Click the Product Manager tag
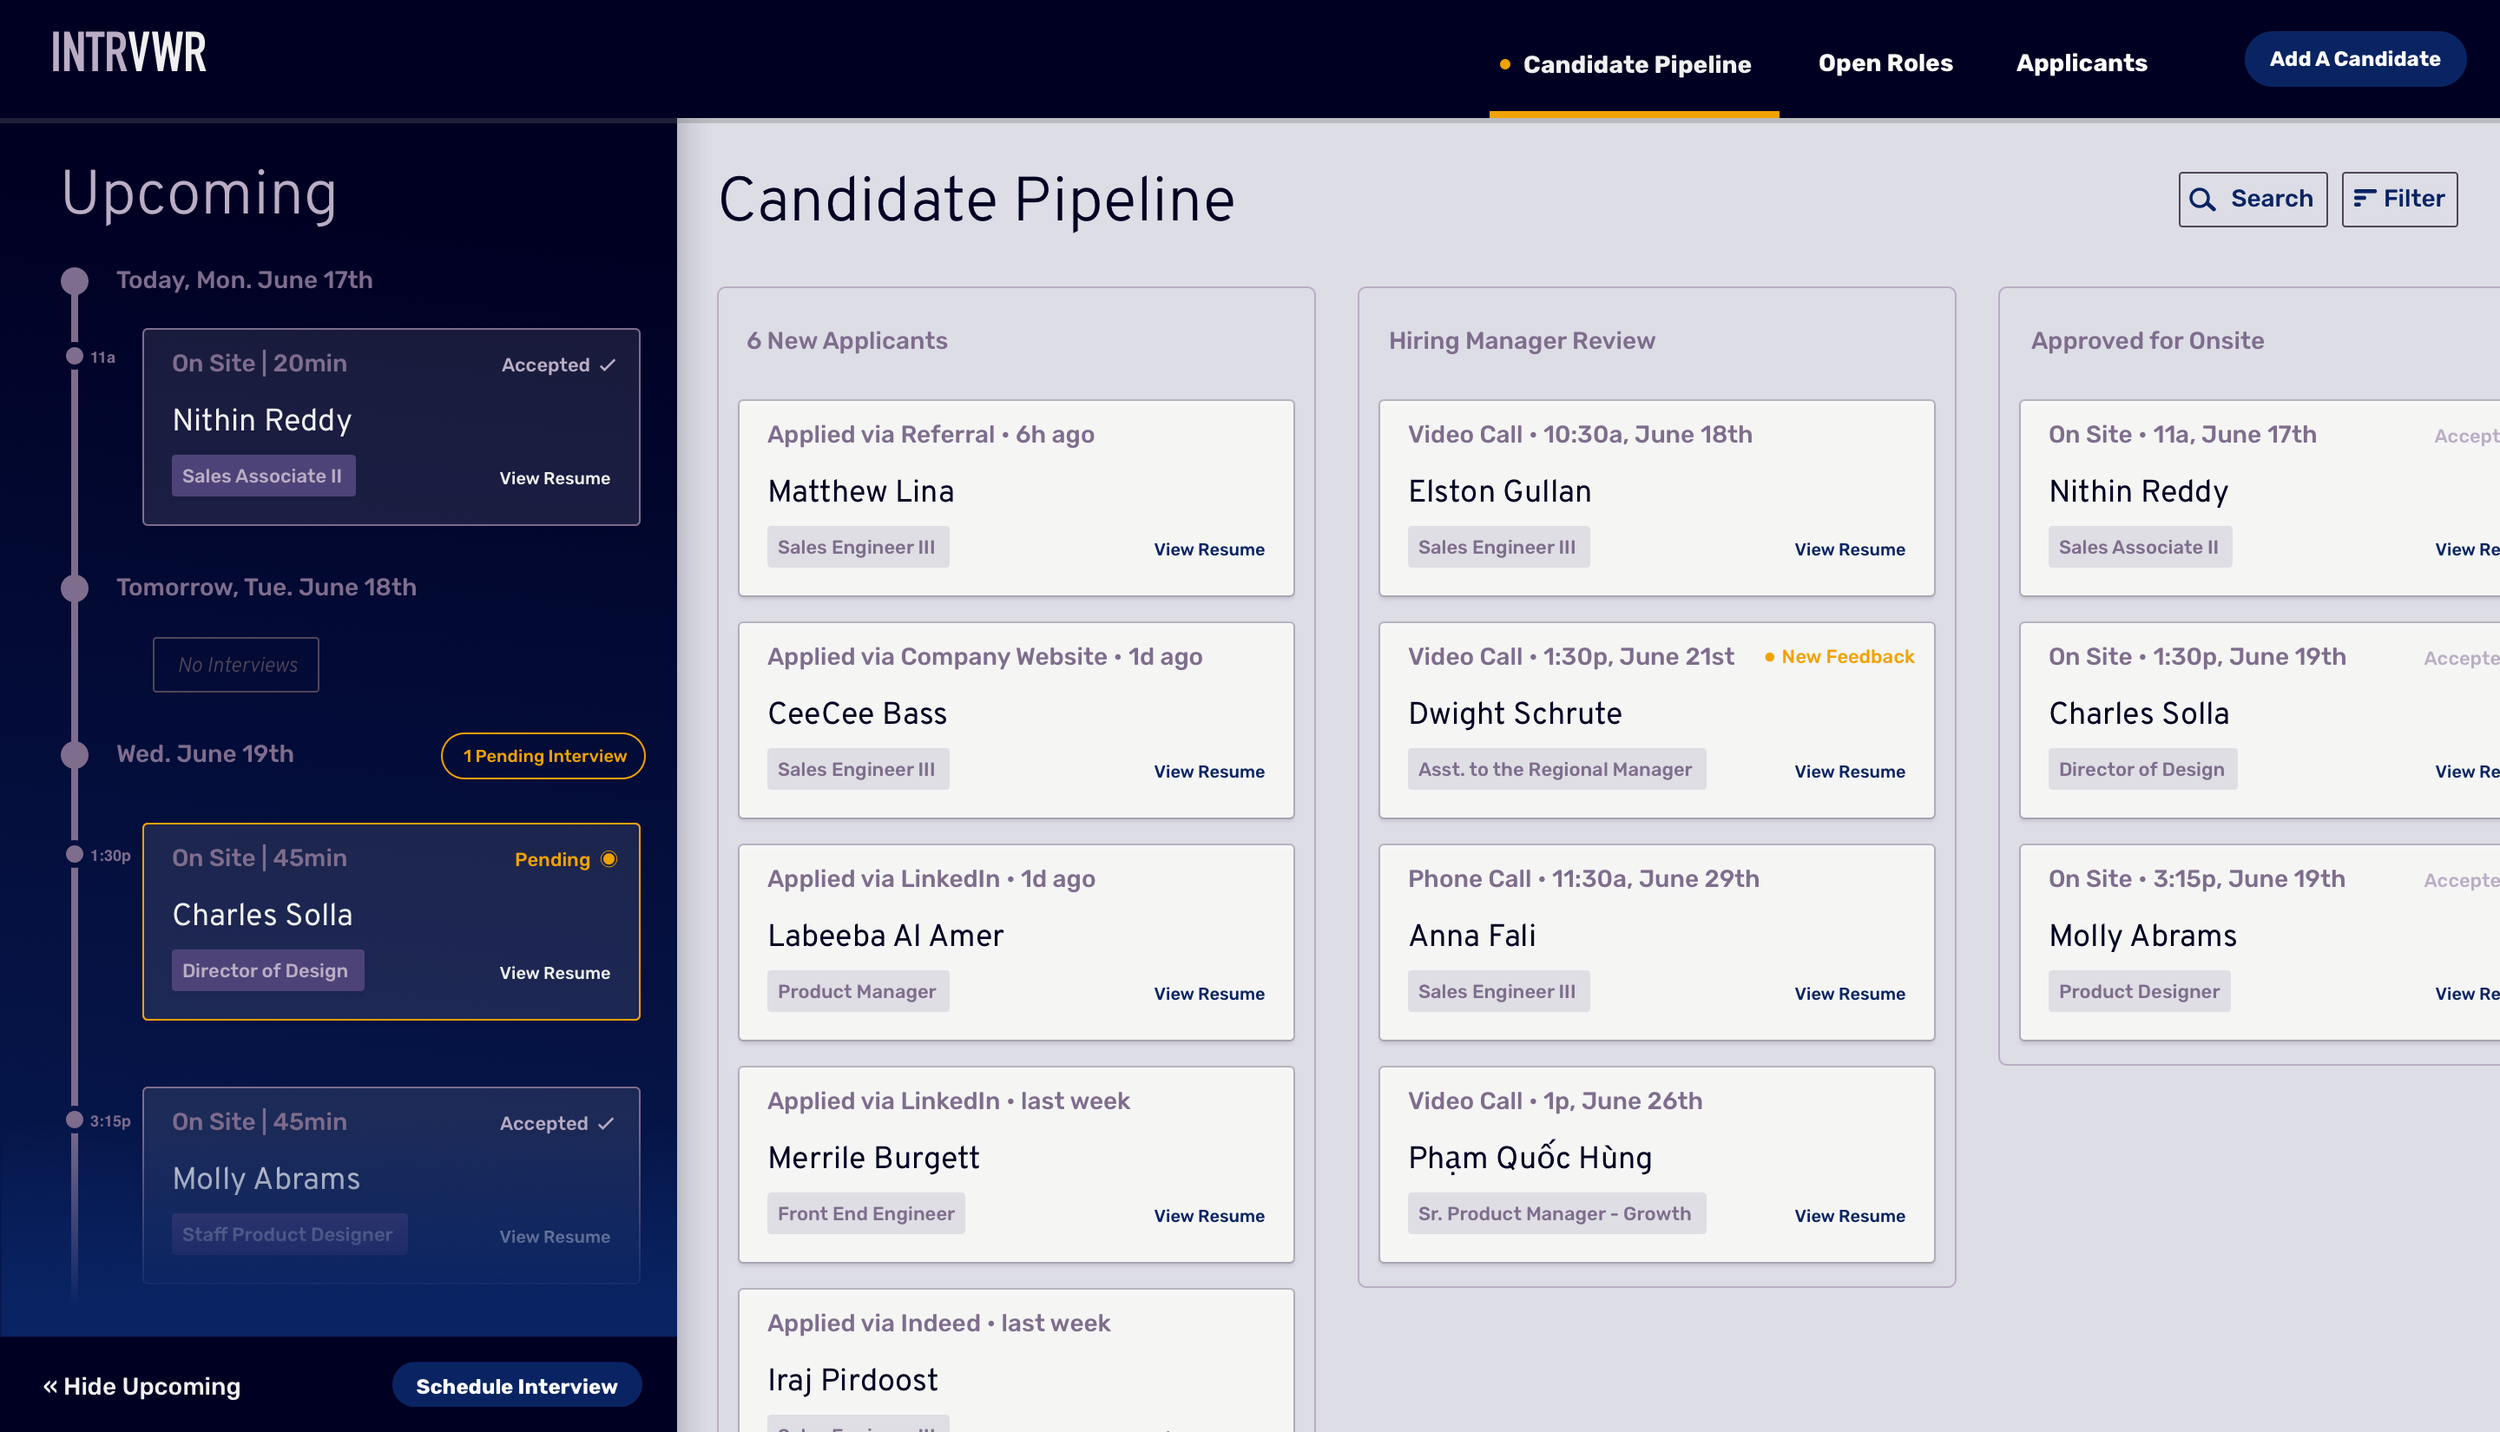This screenshot has width=2500, height=1432. [x=858, y=991]
